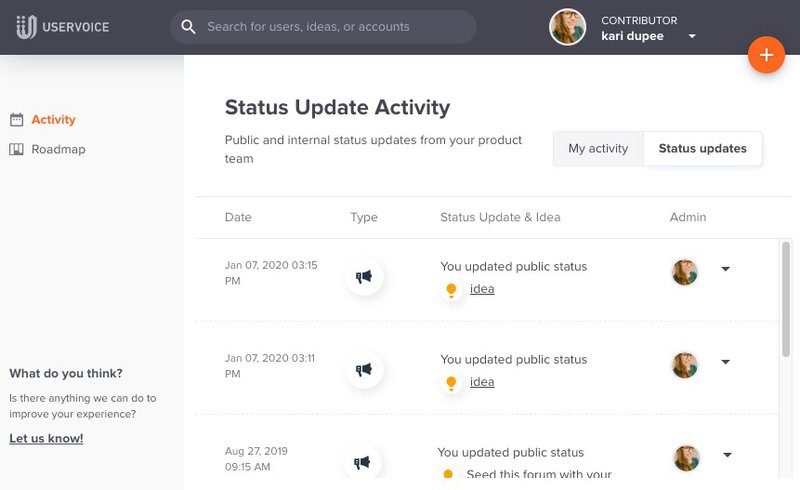
Task: Click lightbulb icon beside first idea link
Action: [x=451, y=290]
